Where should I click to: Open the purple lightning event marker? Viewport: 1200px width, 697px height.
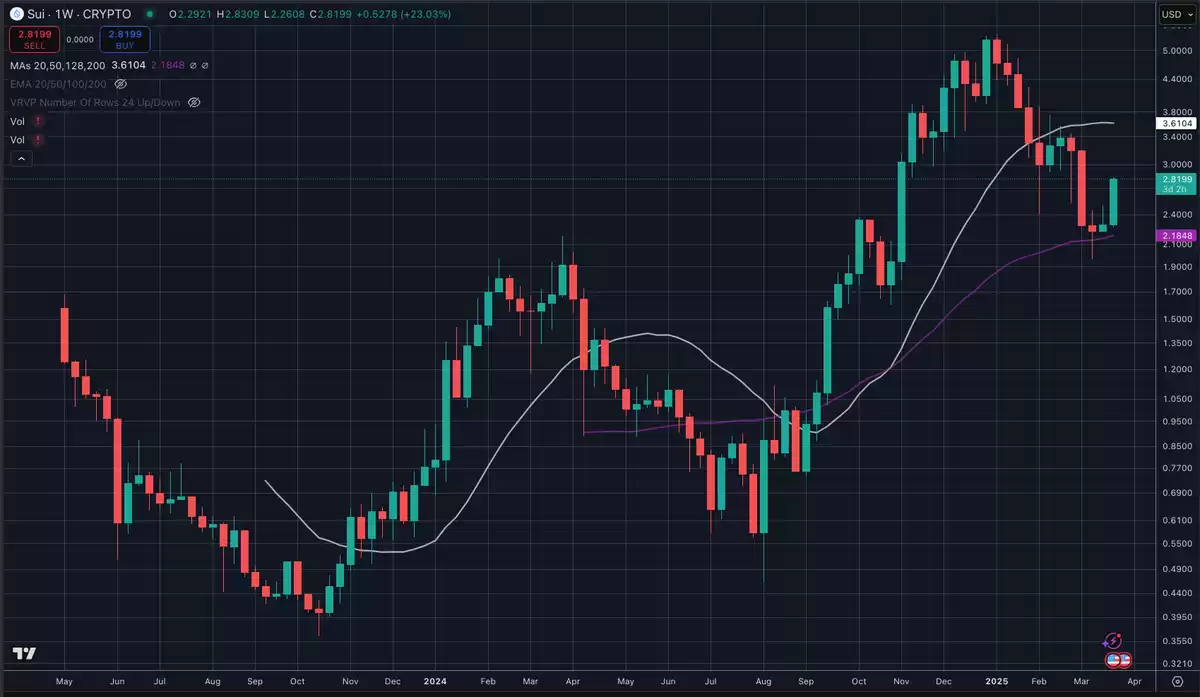click(1113, 640)
